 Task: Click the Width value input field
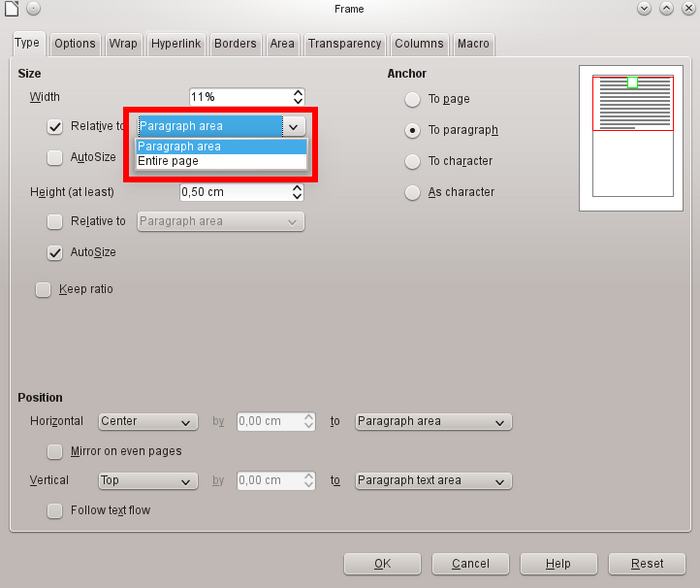pyautogui.click(x=240, y=97)
